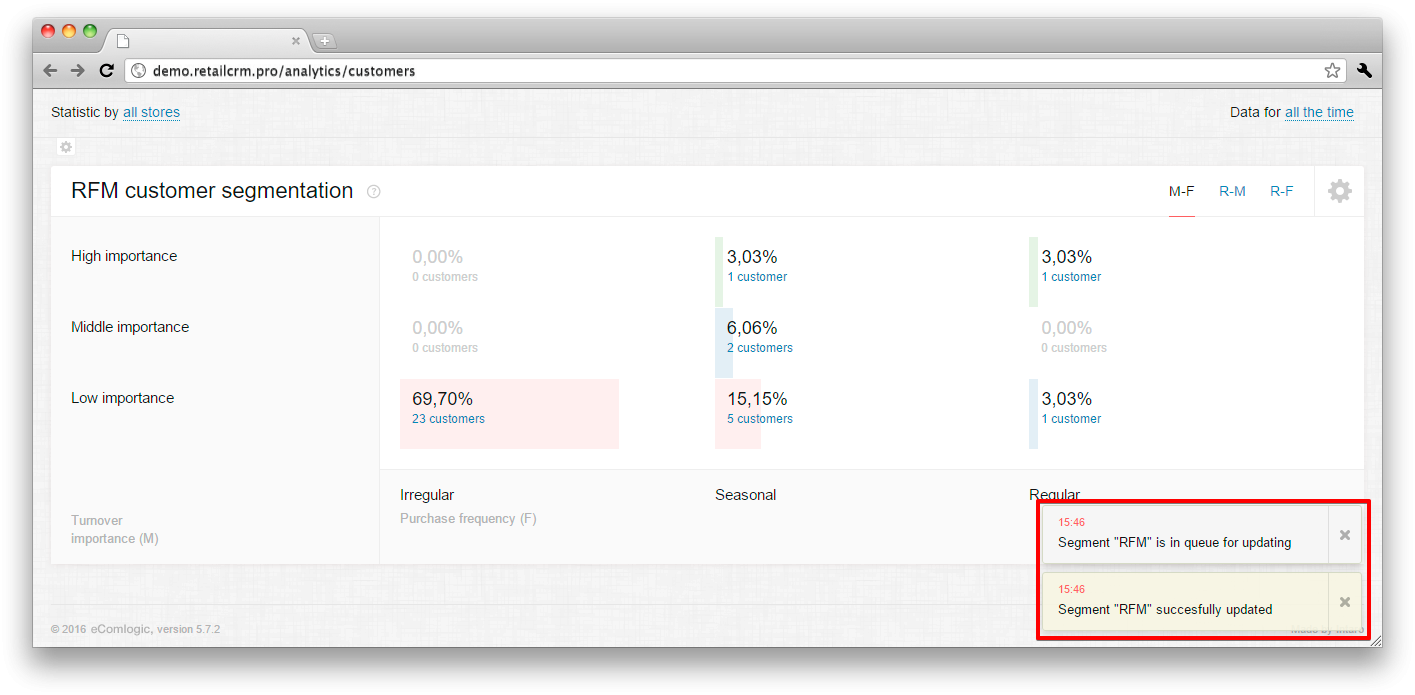Click the eComlogic version footer text

point(135,629)
